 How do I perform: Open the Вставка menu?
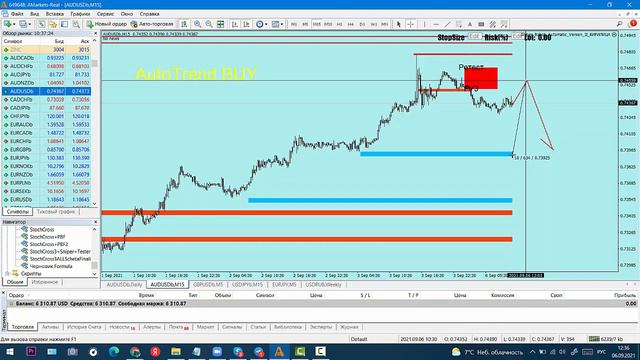[55, 14]
